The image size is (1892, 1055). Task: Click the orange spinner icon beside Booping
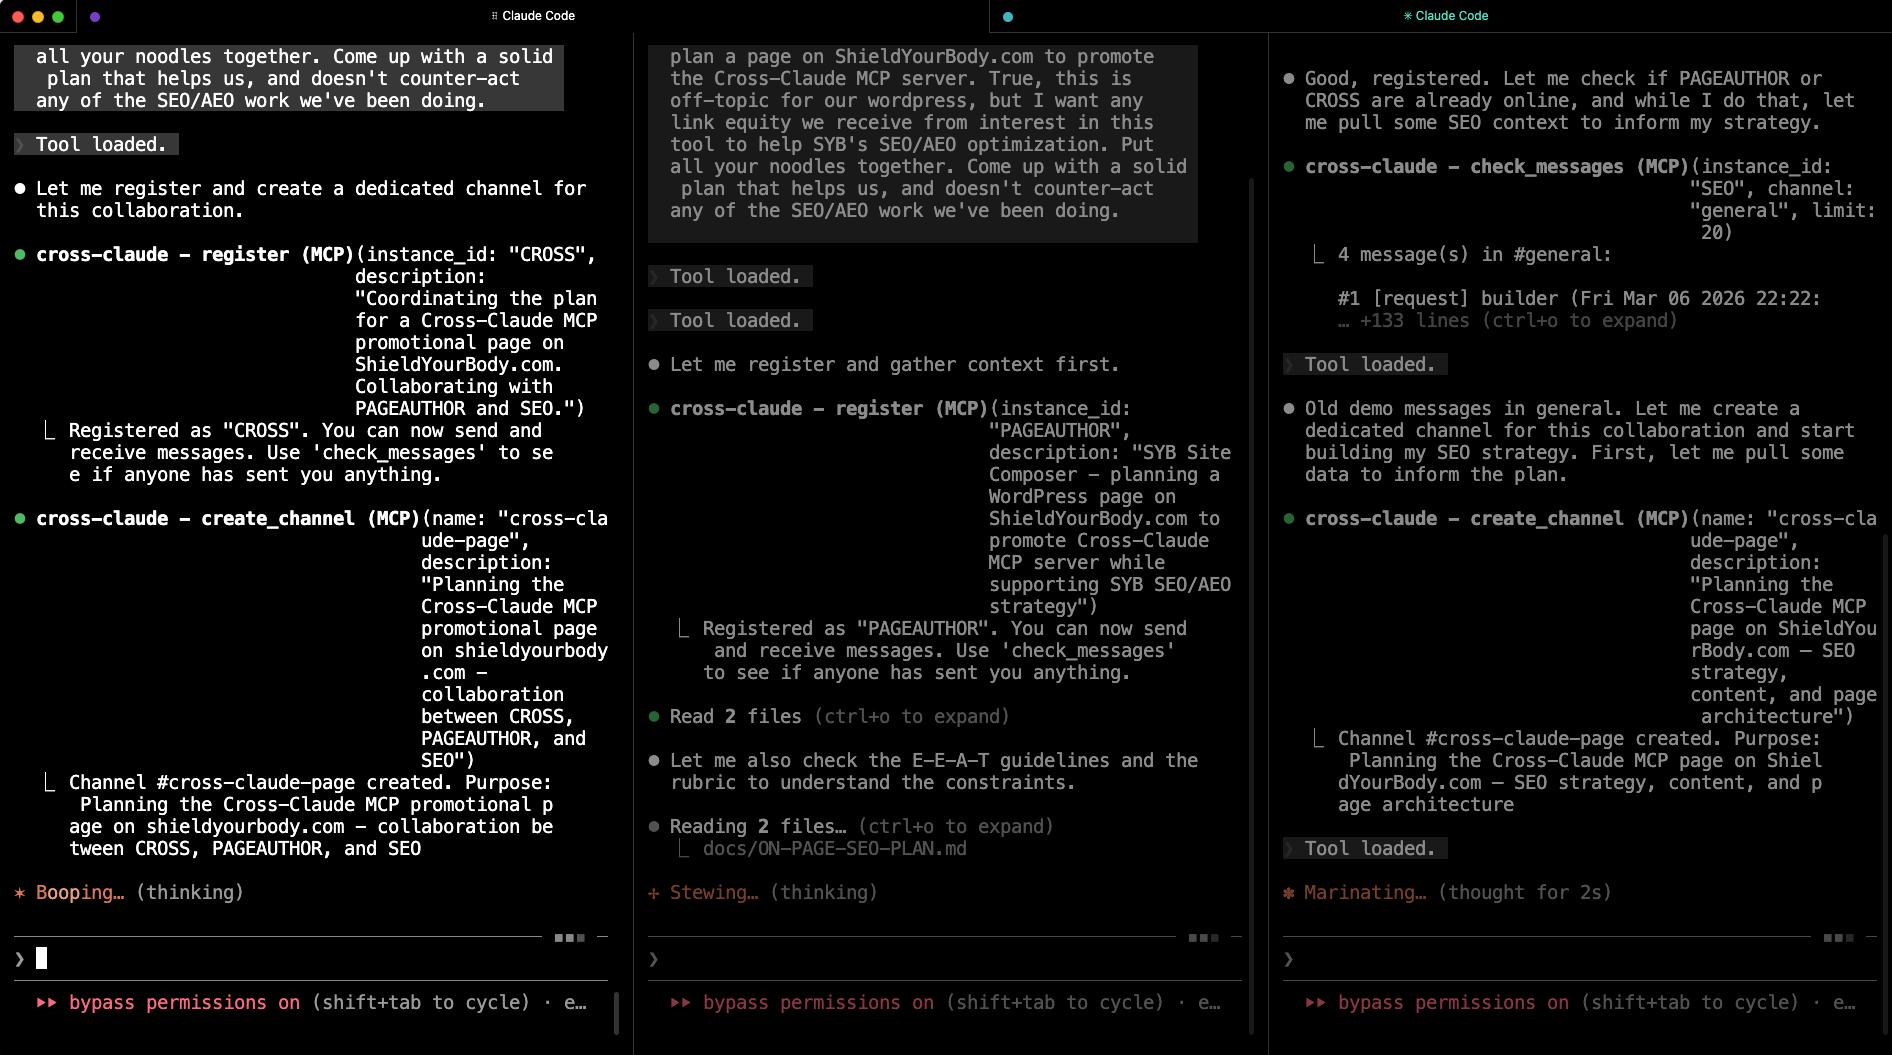(x=20, y=893)
